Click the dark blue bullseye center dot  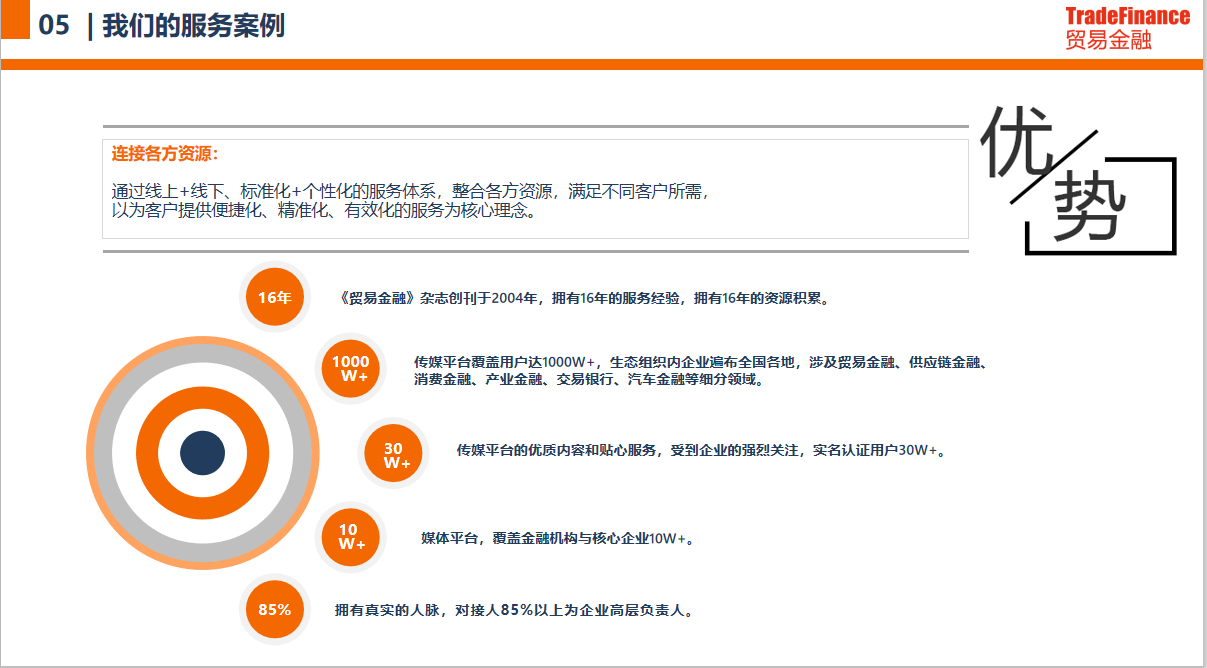(202, 453)
